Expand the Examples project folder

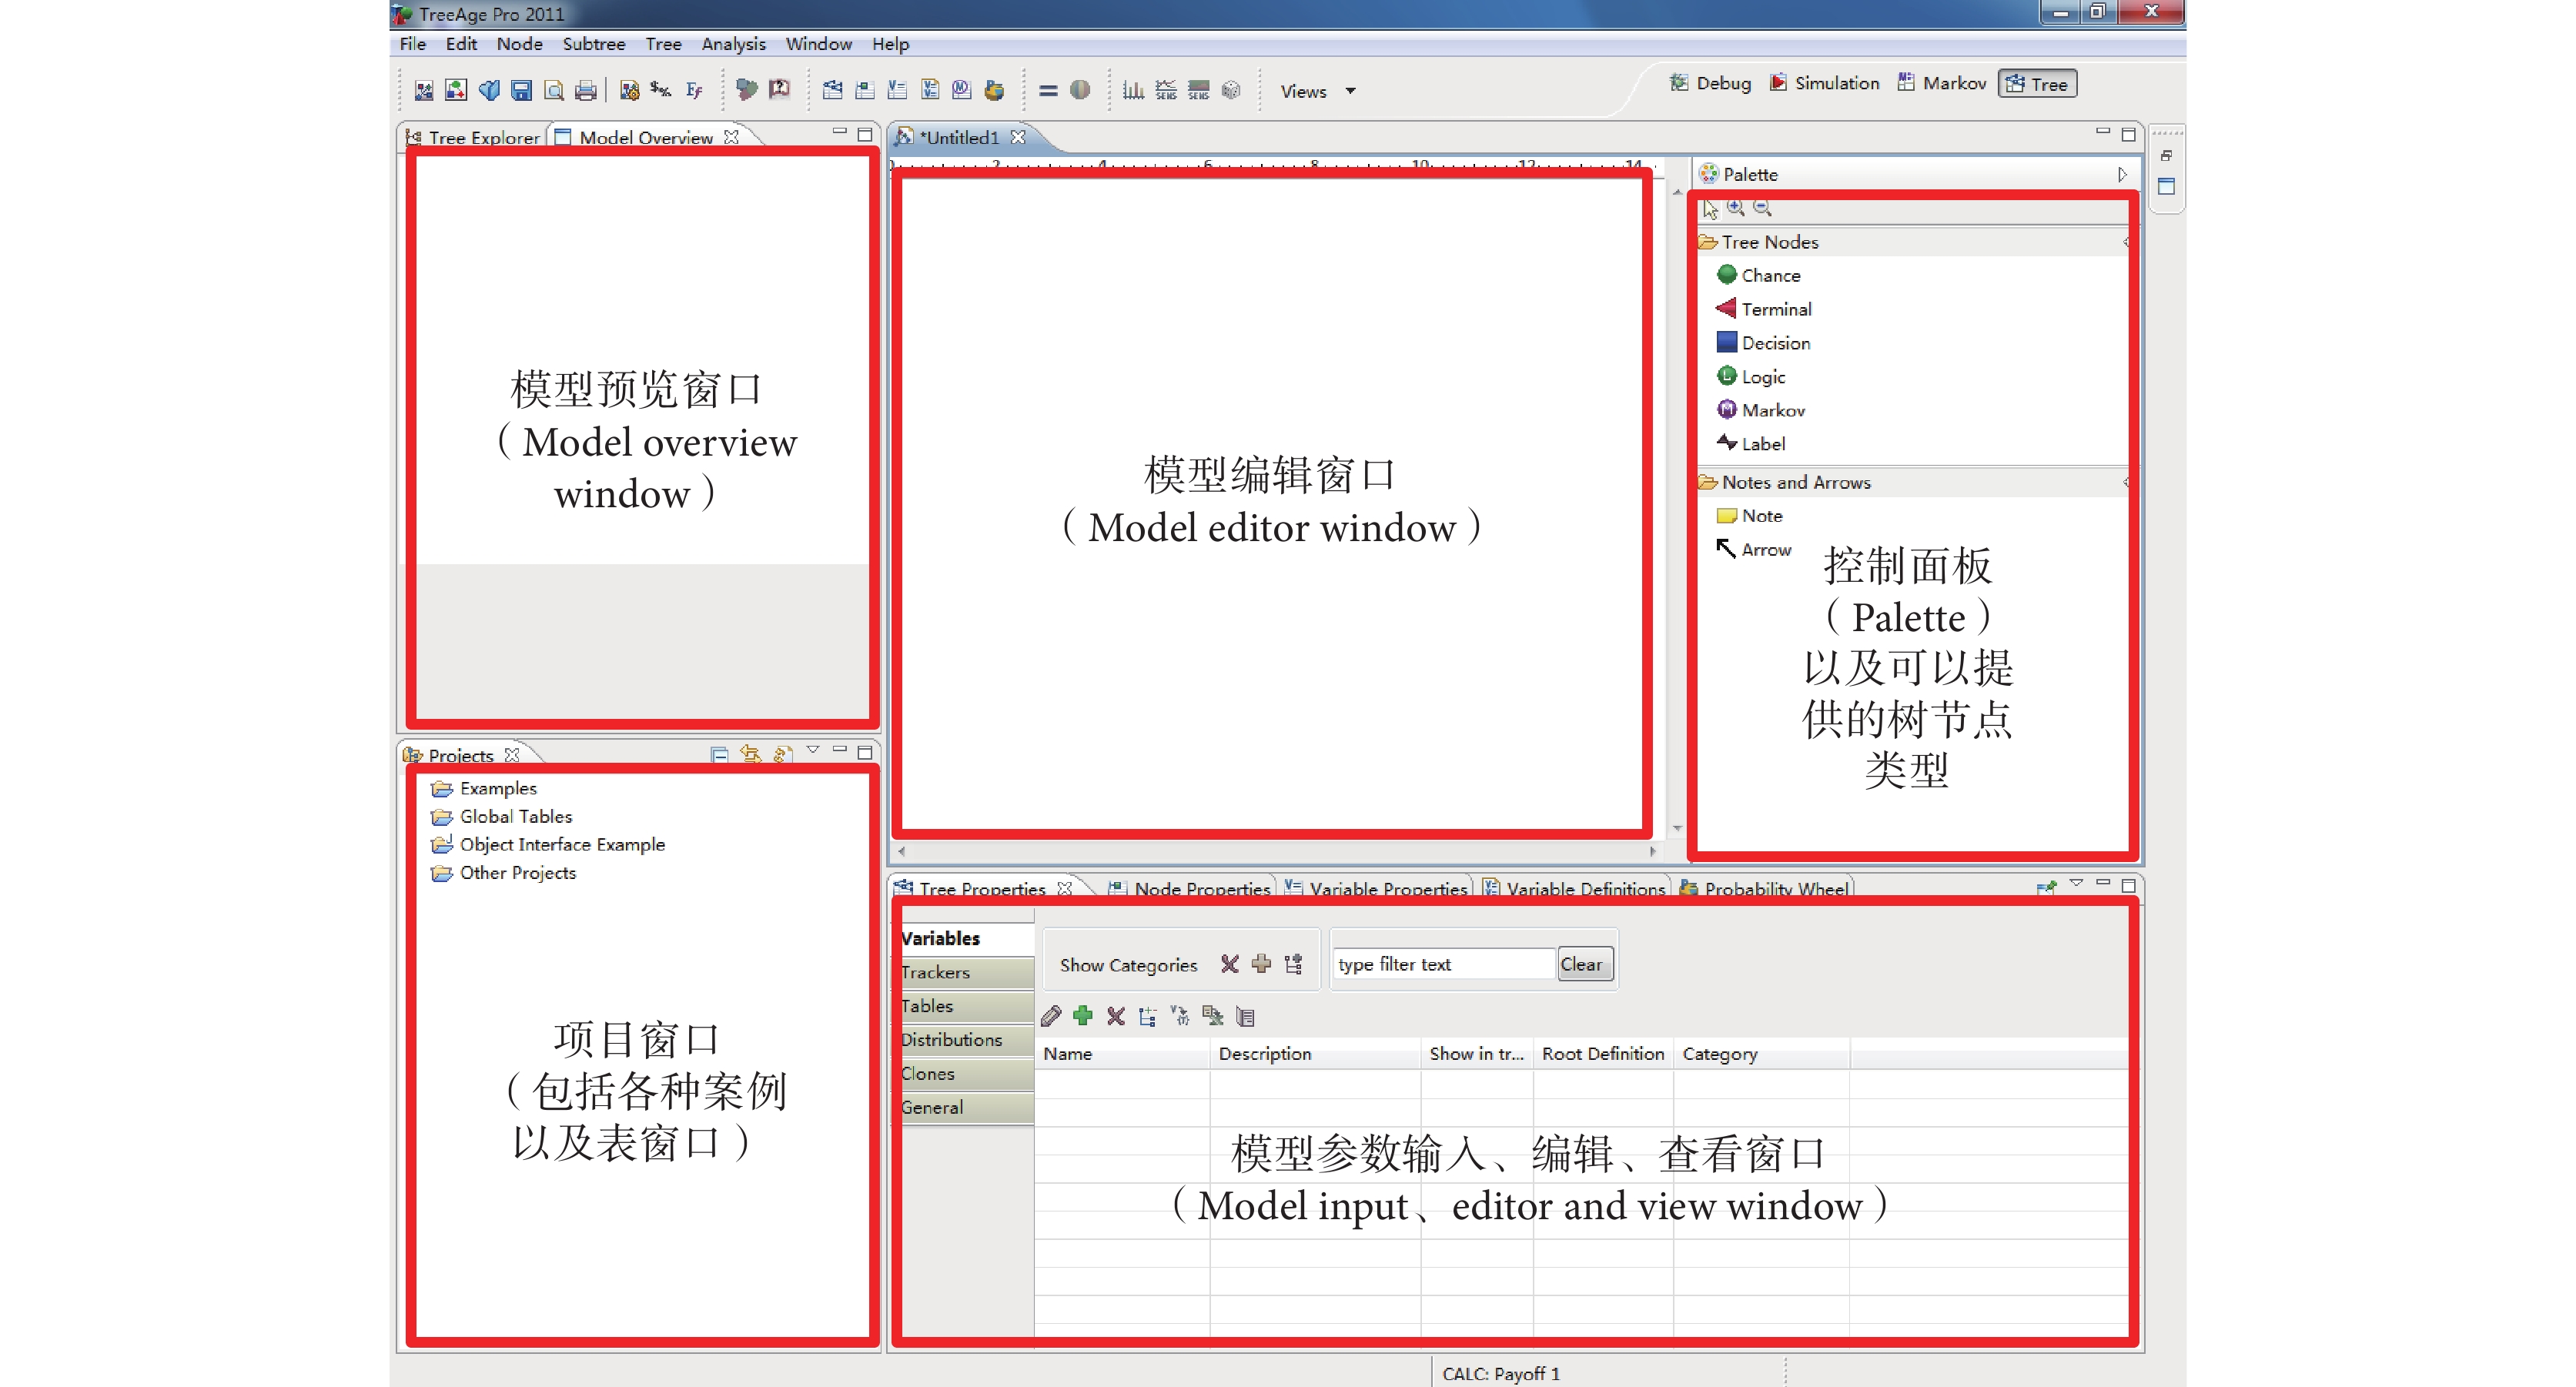[x=485, y=789]
